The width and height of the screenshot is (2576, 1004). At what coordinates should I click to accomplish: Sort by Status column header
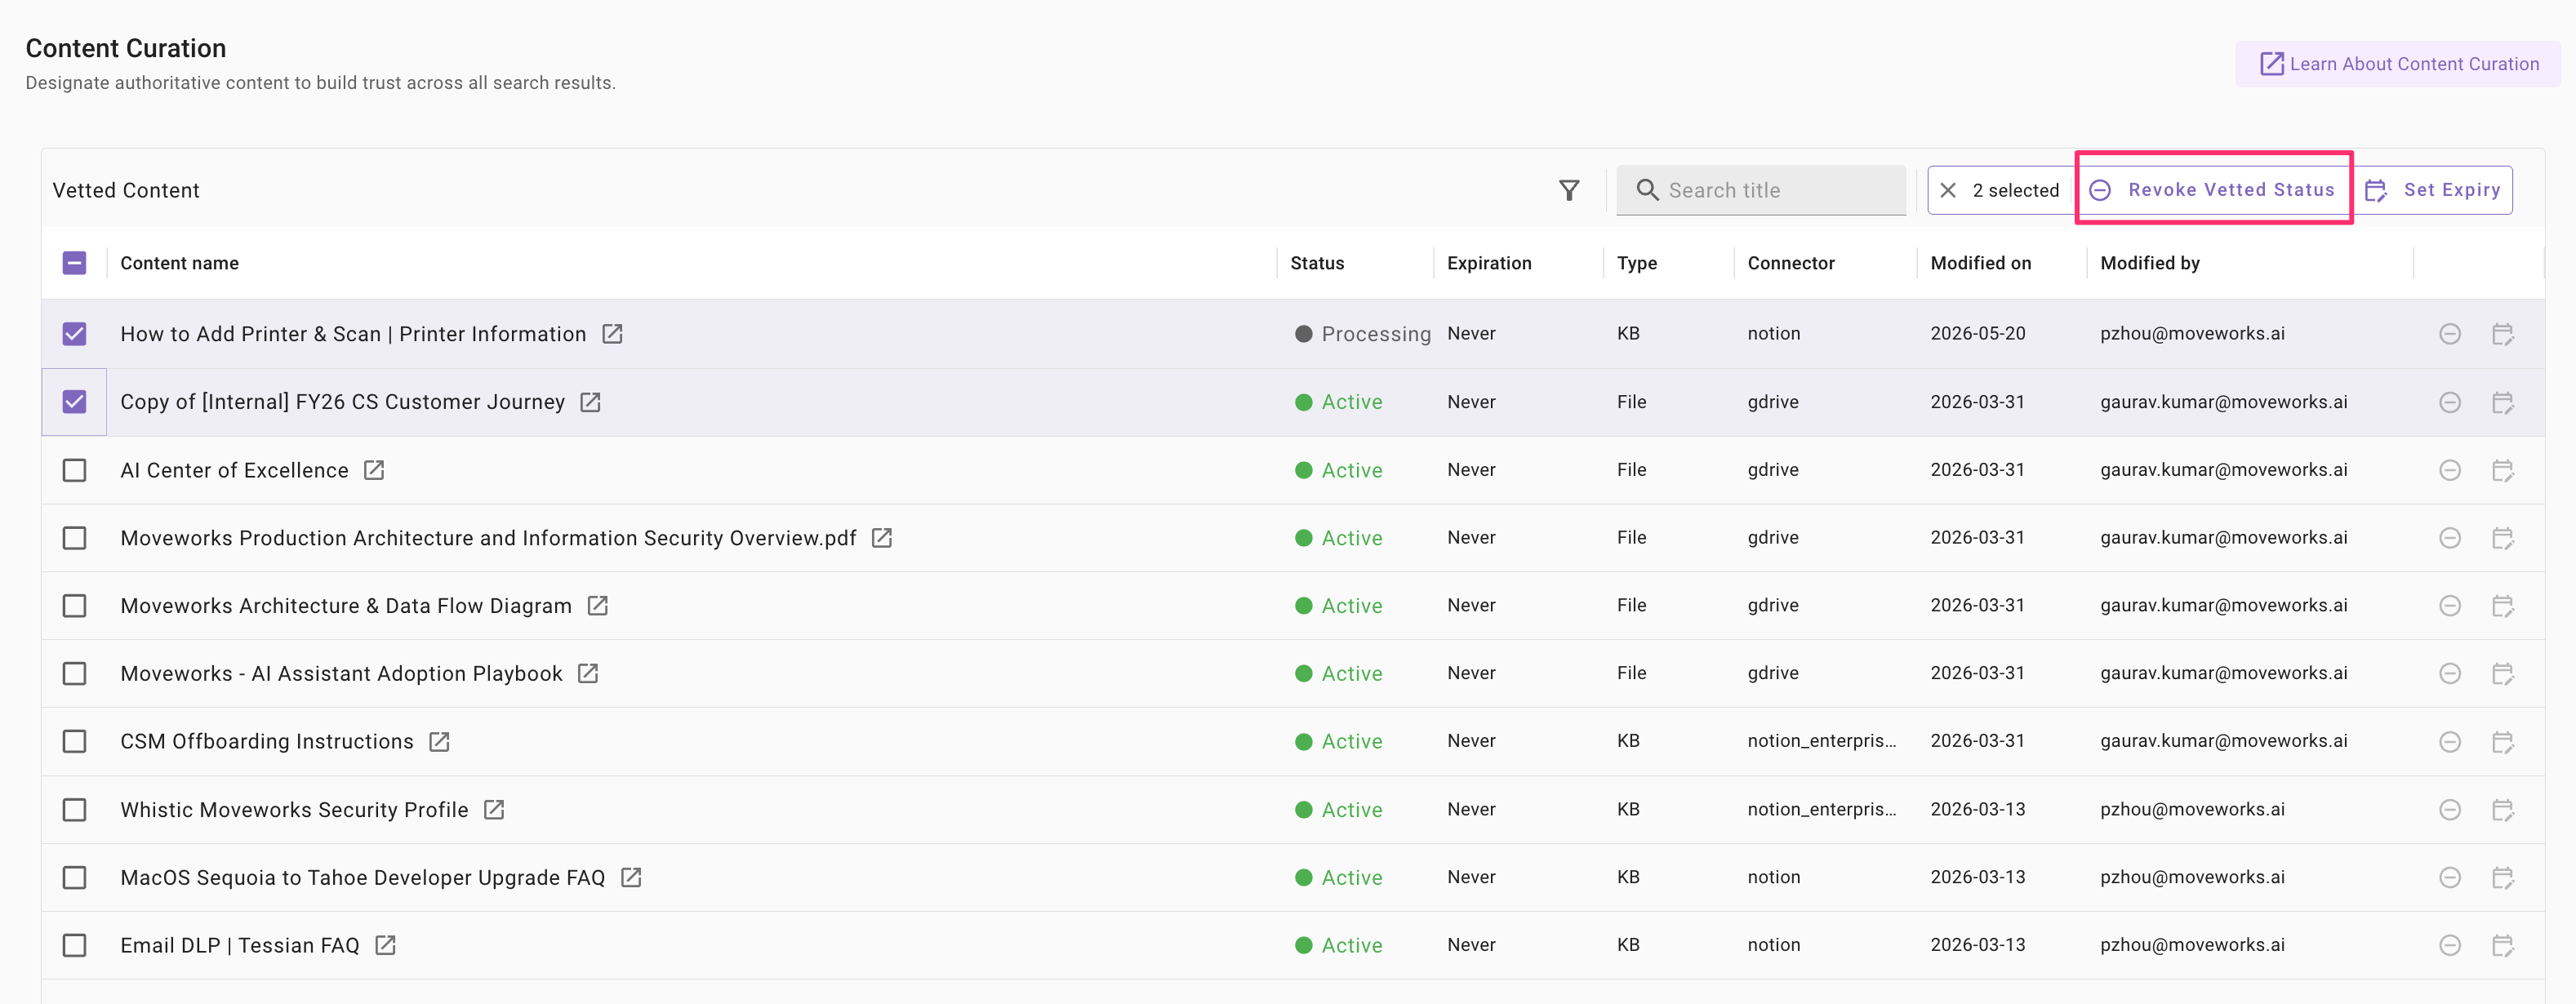tap(1317, 263)
